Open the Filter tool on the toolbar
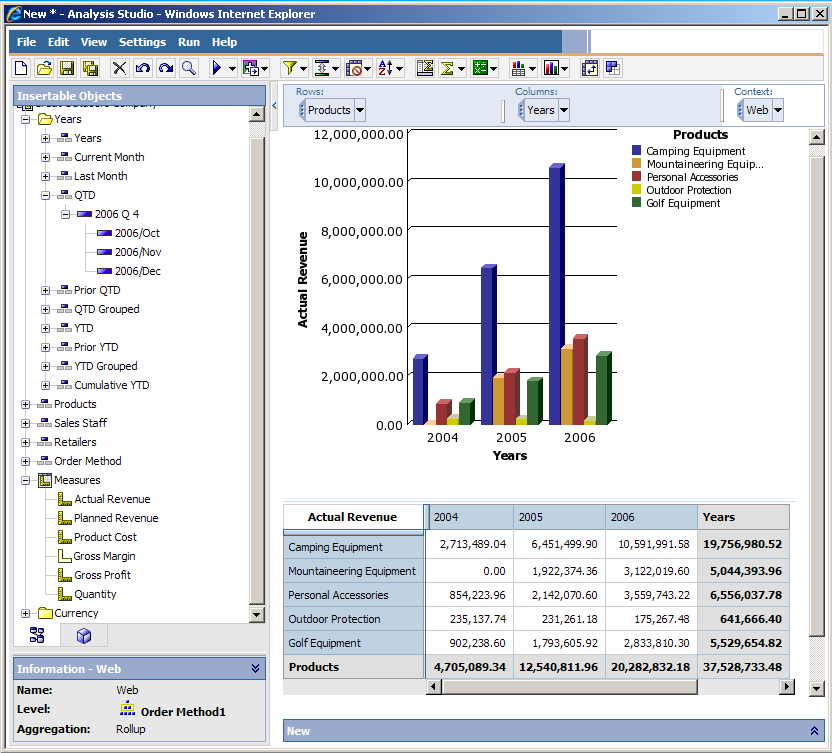Image resolution: width=832 pixels, height=753 pixels. (x=290, y=67)
